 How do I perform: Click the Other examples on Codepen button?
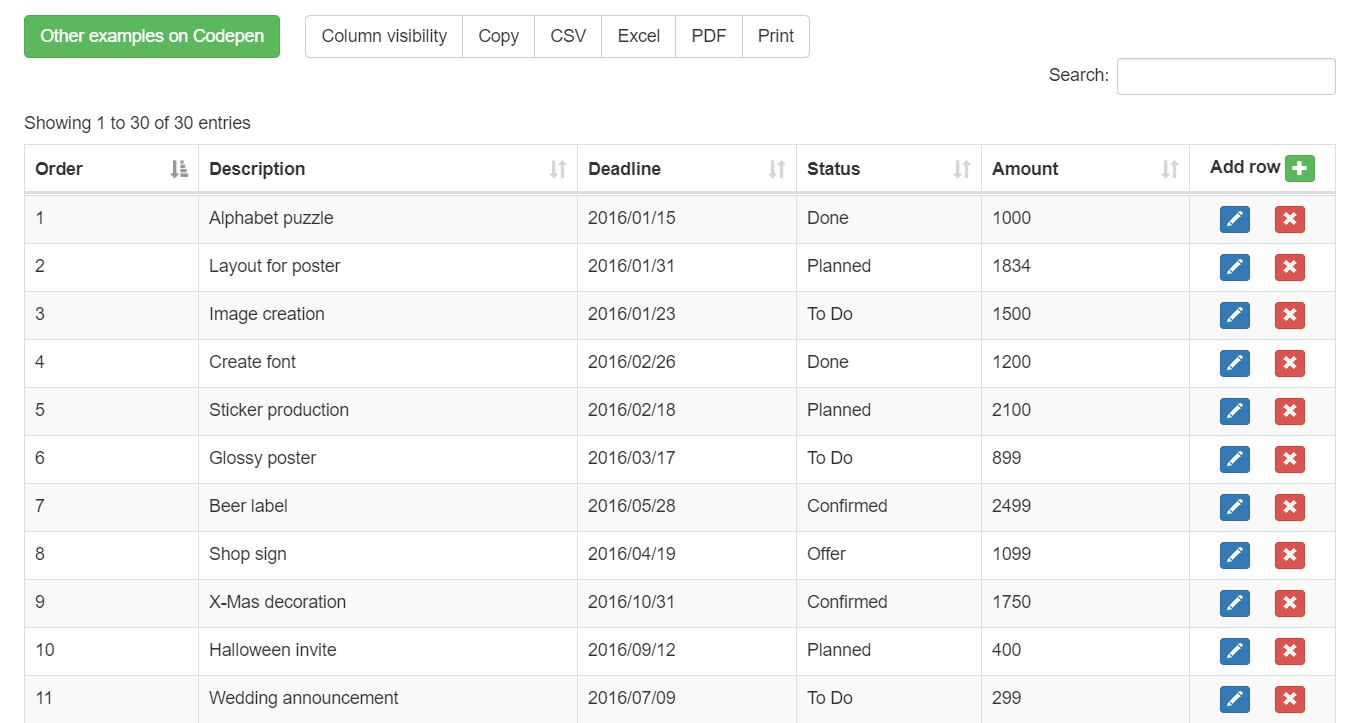[151, 36]
